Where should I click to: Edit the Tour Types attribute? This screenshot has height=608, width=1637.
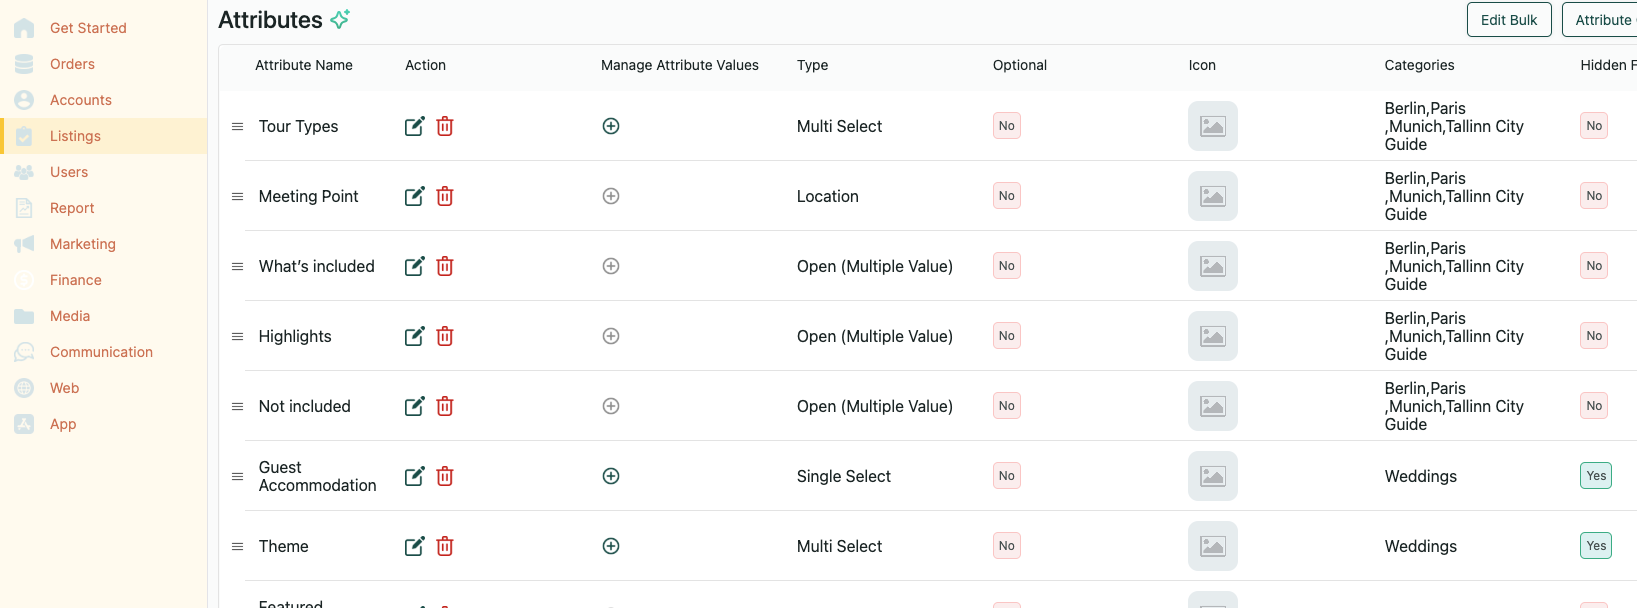tap(414, 126)
